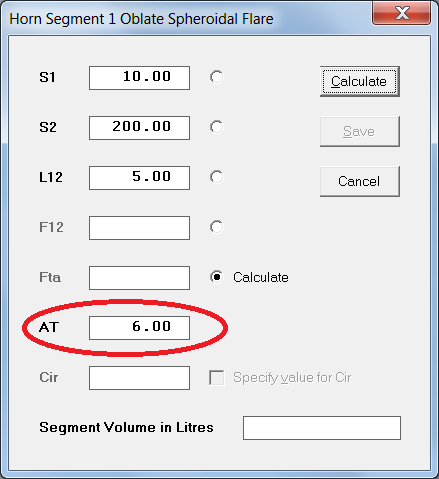Close the dialog with the X button
The height and width of the screenshot is (479, 439).
click(402, 13)
